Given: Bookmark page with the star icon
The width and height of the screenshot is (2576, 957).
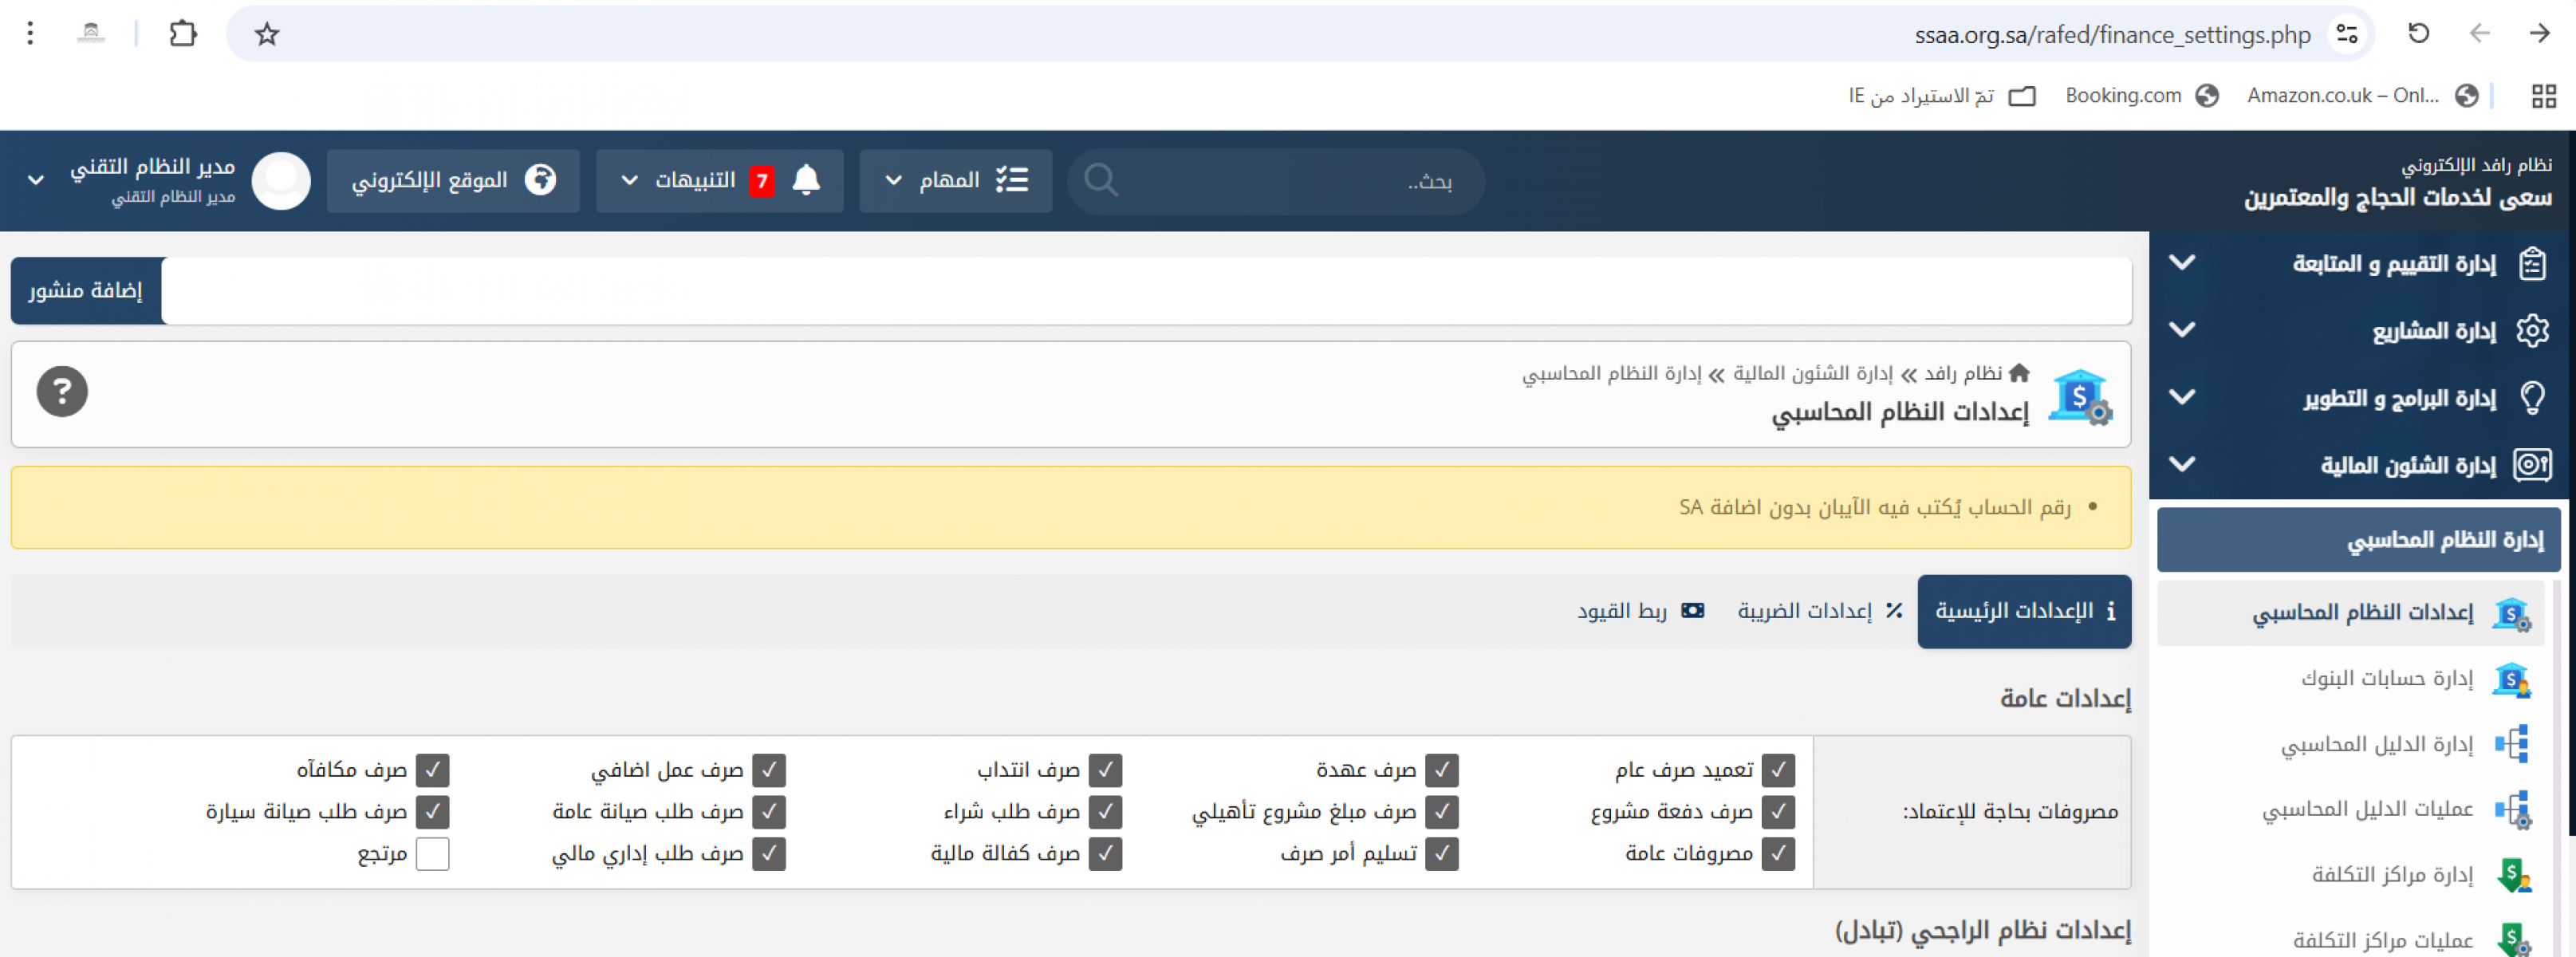Looking at the screenshot, I should (266, 35).
